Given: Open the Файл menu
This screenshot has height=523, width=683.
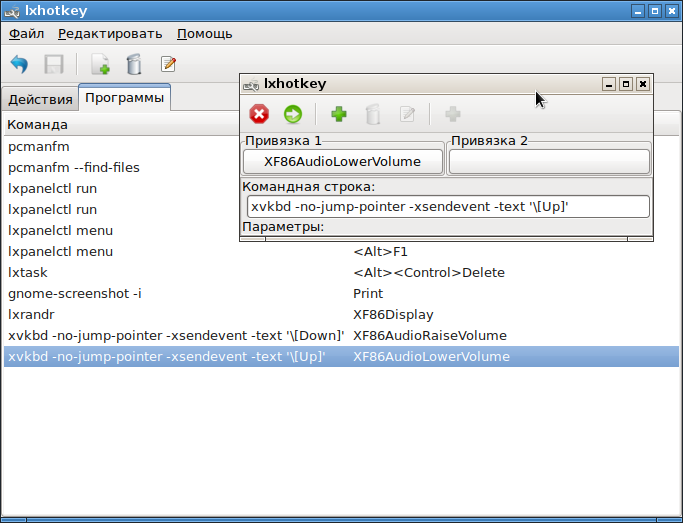Looking at the screenshot, I should [x=27, y=34].
